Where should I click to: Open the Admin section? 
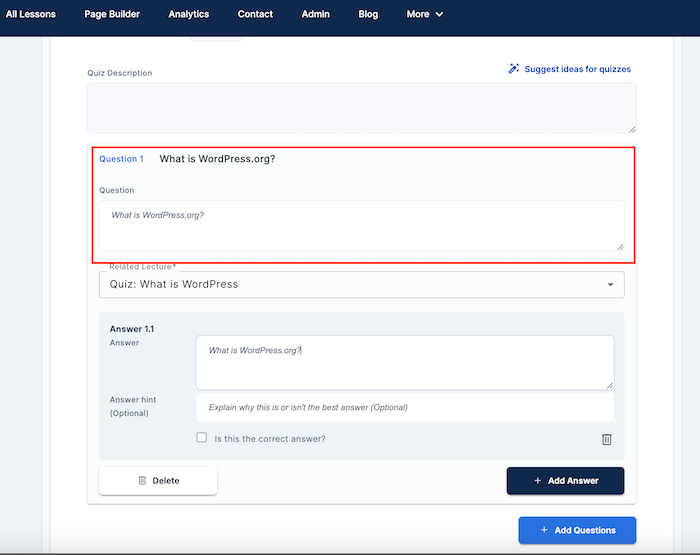point(316,14)
